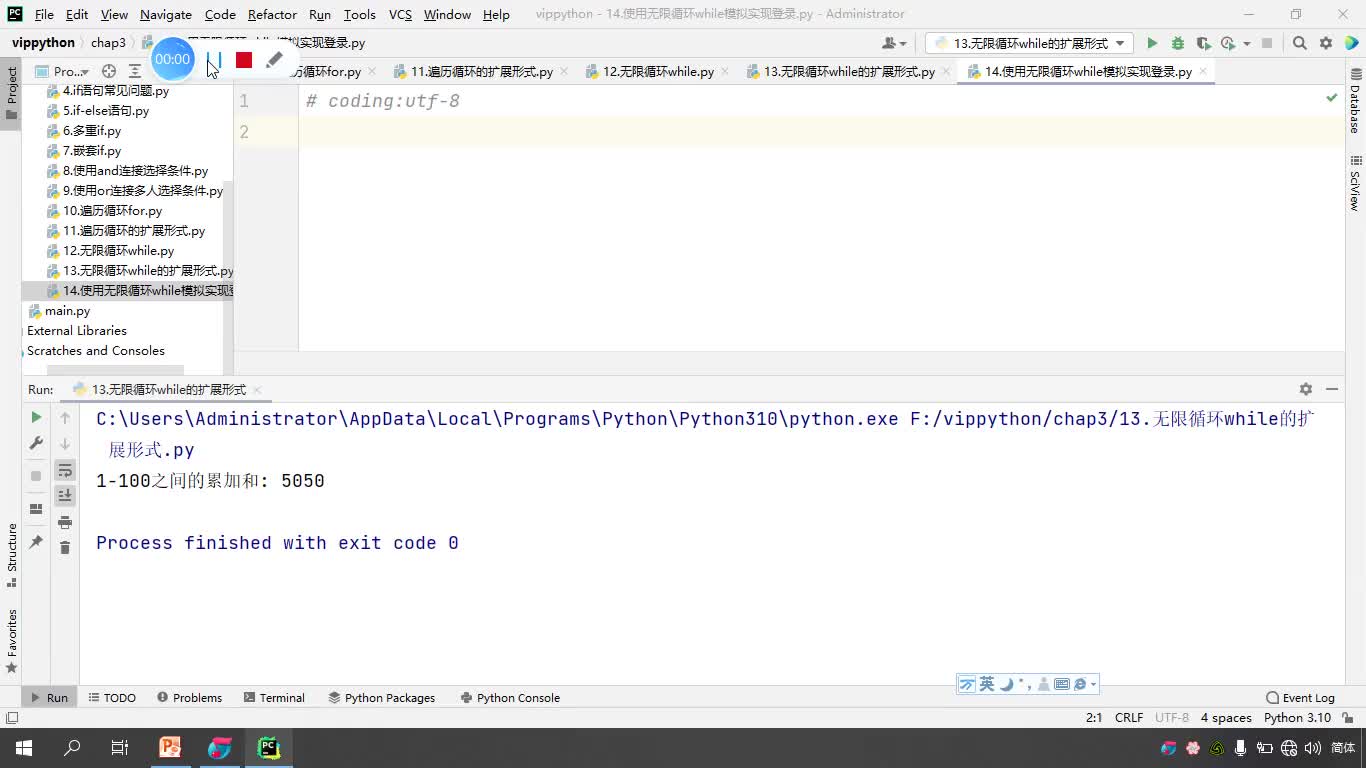This screenshot has height=768, width=1366.
Task: Hide the Run tool window
Action: (1332, 389)
